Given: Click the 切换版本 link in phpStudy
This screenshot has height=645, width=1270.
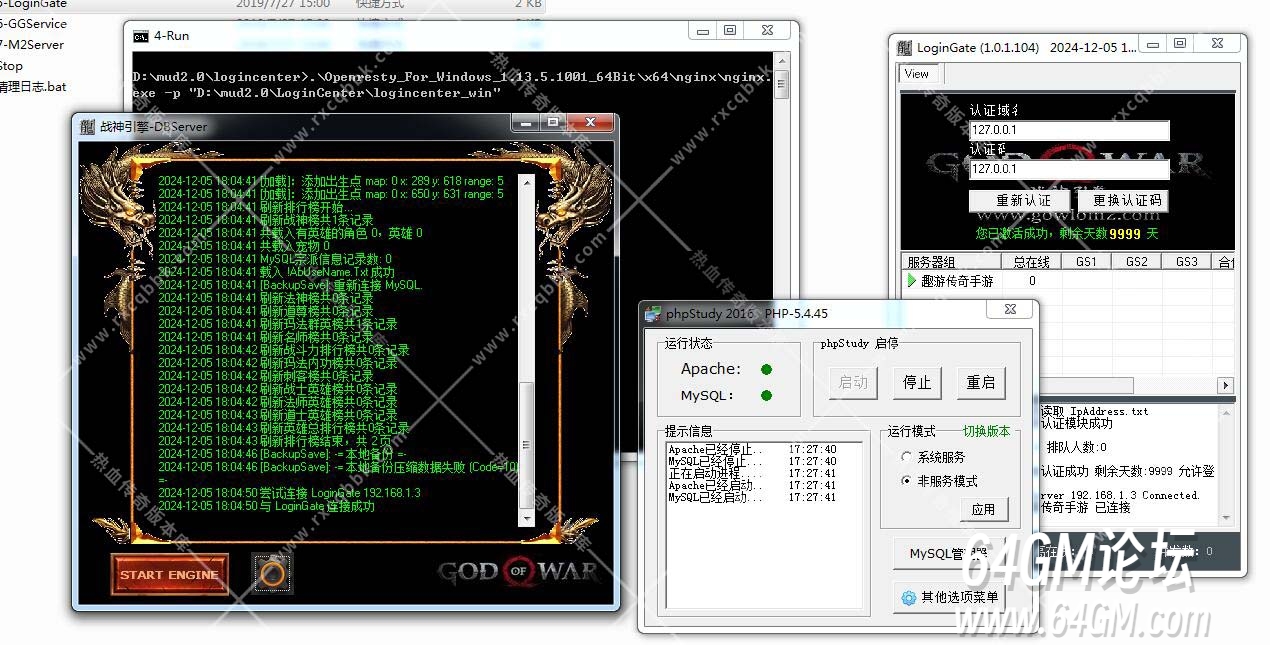Looking at the screenshot, I should pos(986,431).
